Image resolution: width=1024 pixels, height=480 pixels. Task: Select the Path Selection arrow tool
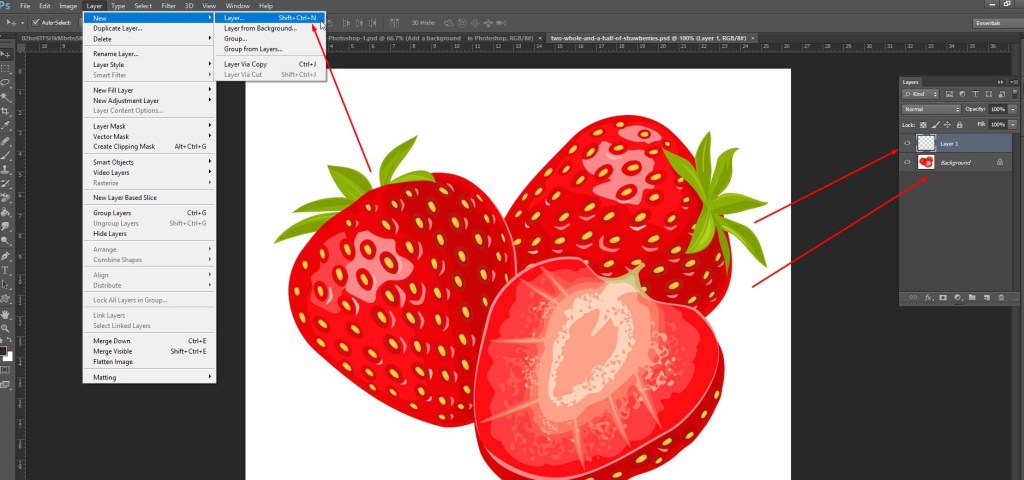point(6,284)
